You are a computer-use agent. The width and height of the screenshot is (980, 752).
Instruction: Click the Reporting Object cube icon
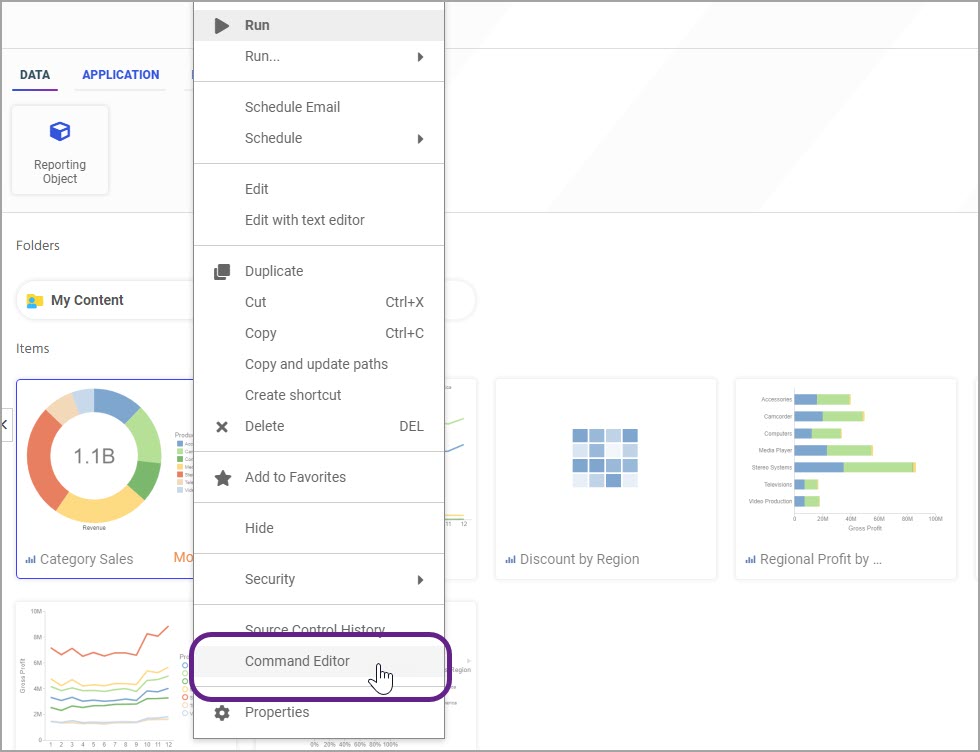click(x=60, y=132)
